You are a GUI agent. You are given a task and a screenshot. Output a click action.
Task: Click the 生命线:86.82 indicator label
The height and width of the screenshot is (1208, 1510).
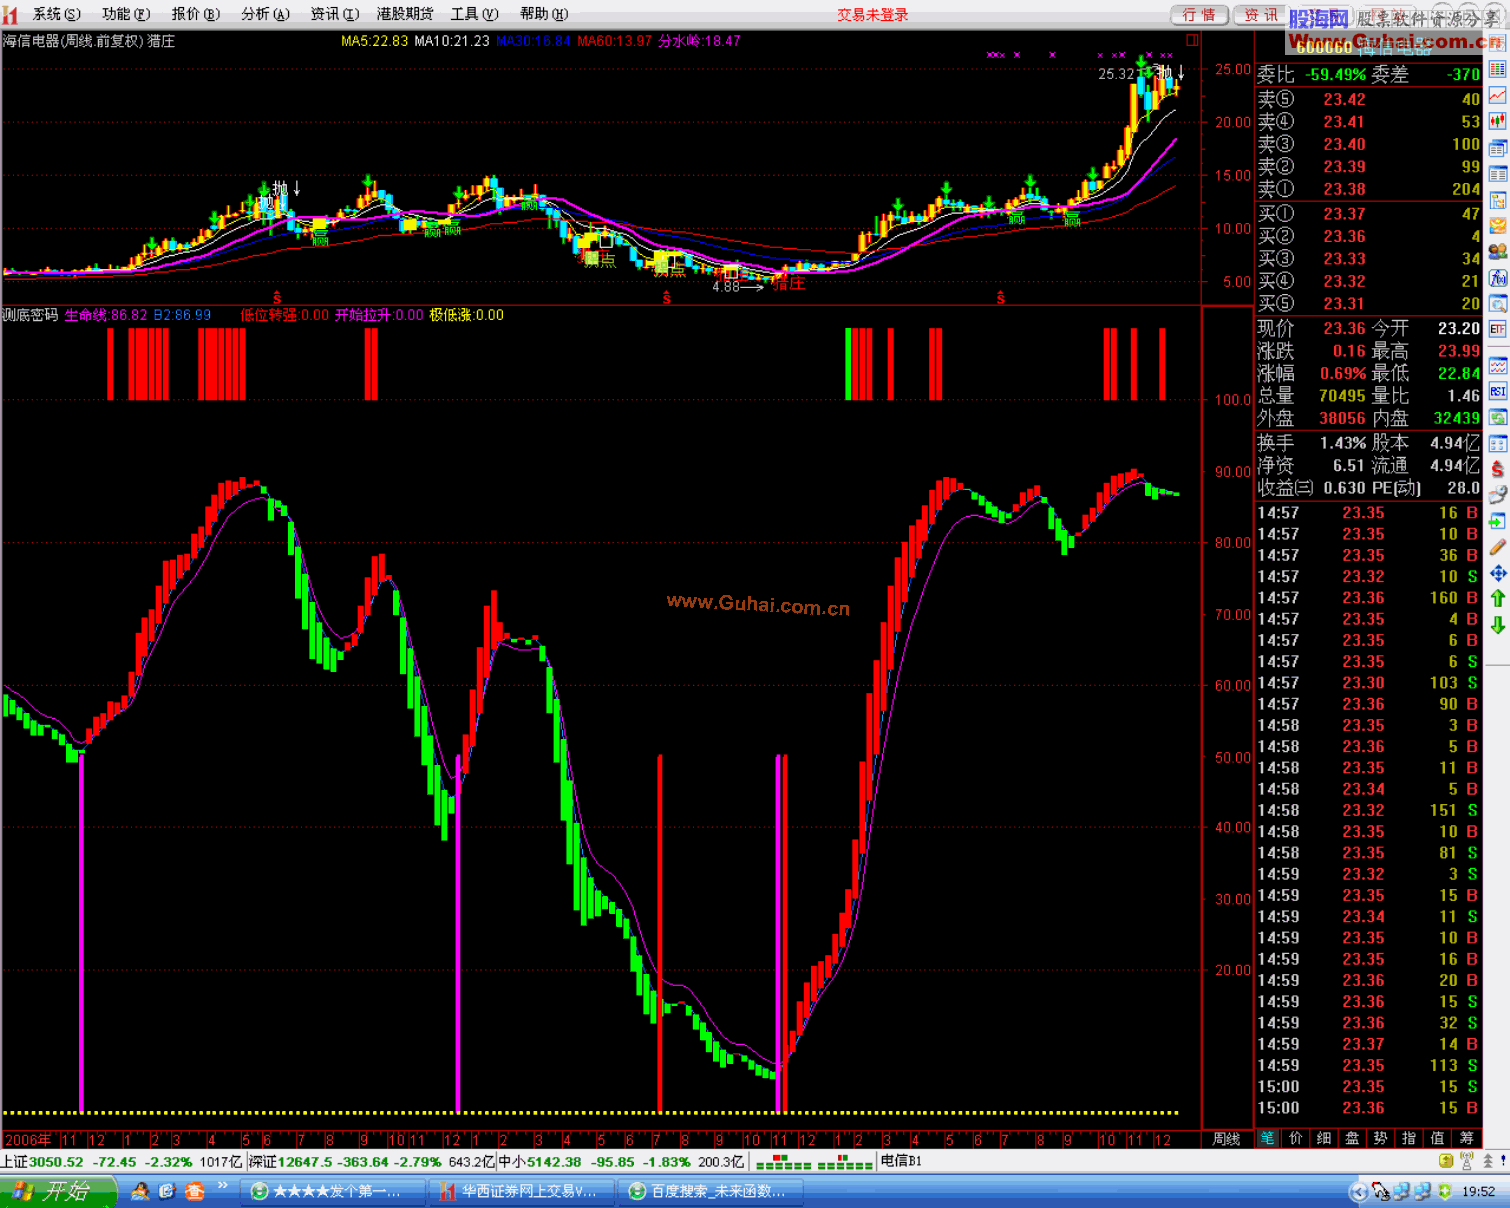click(x=106, y=315)
